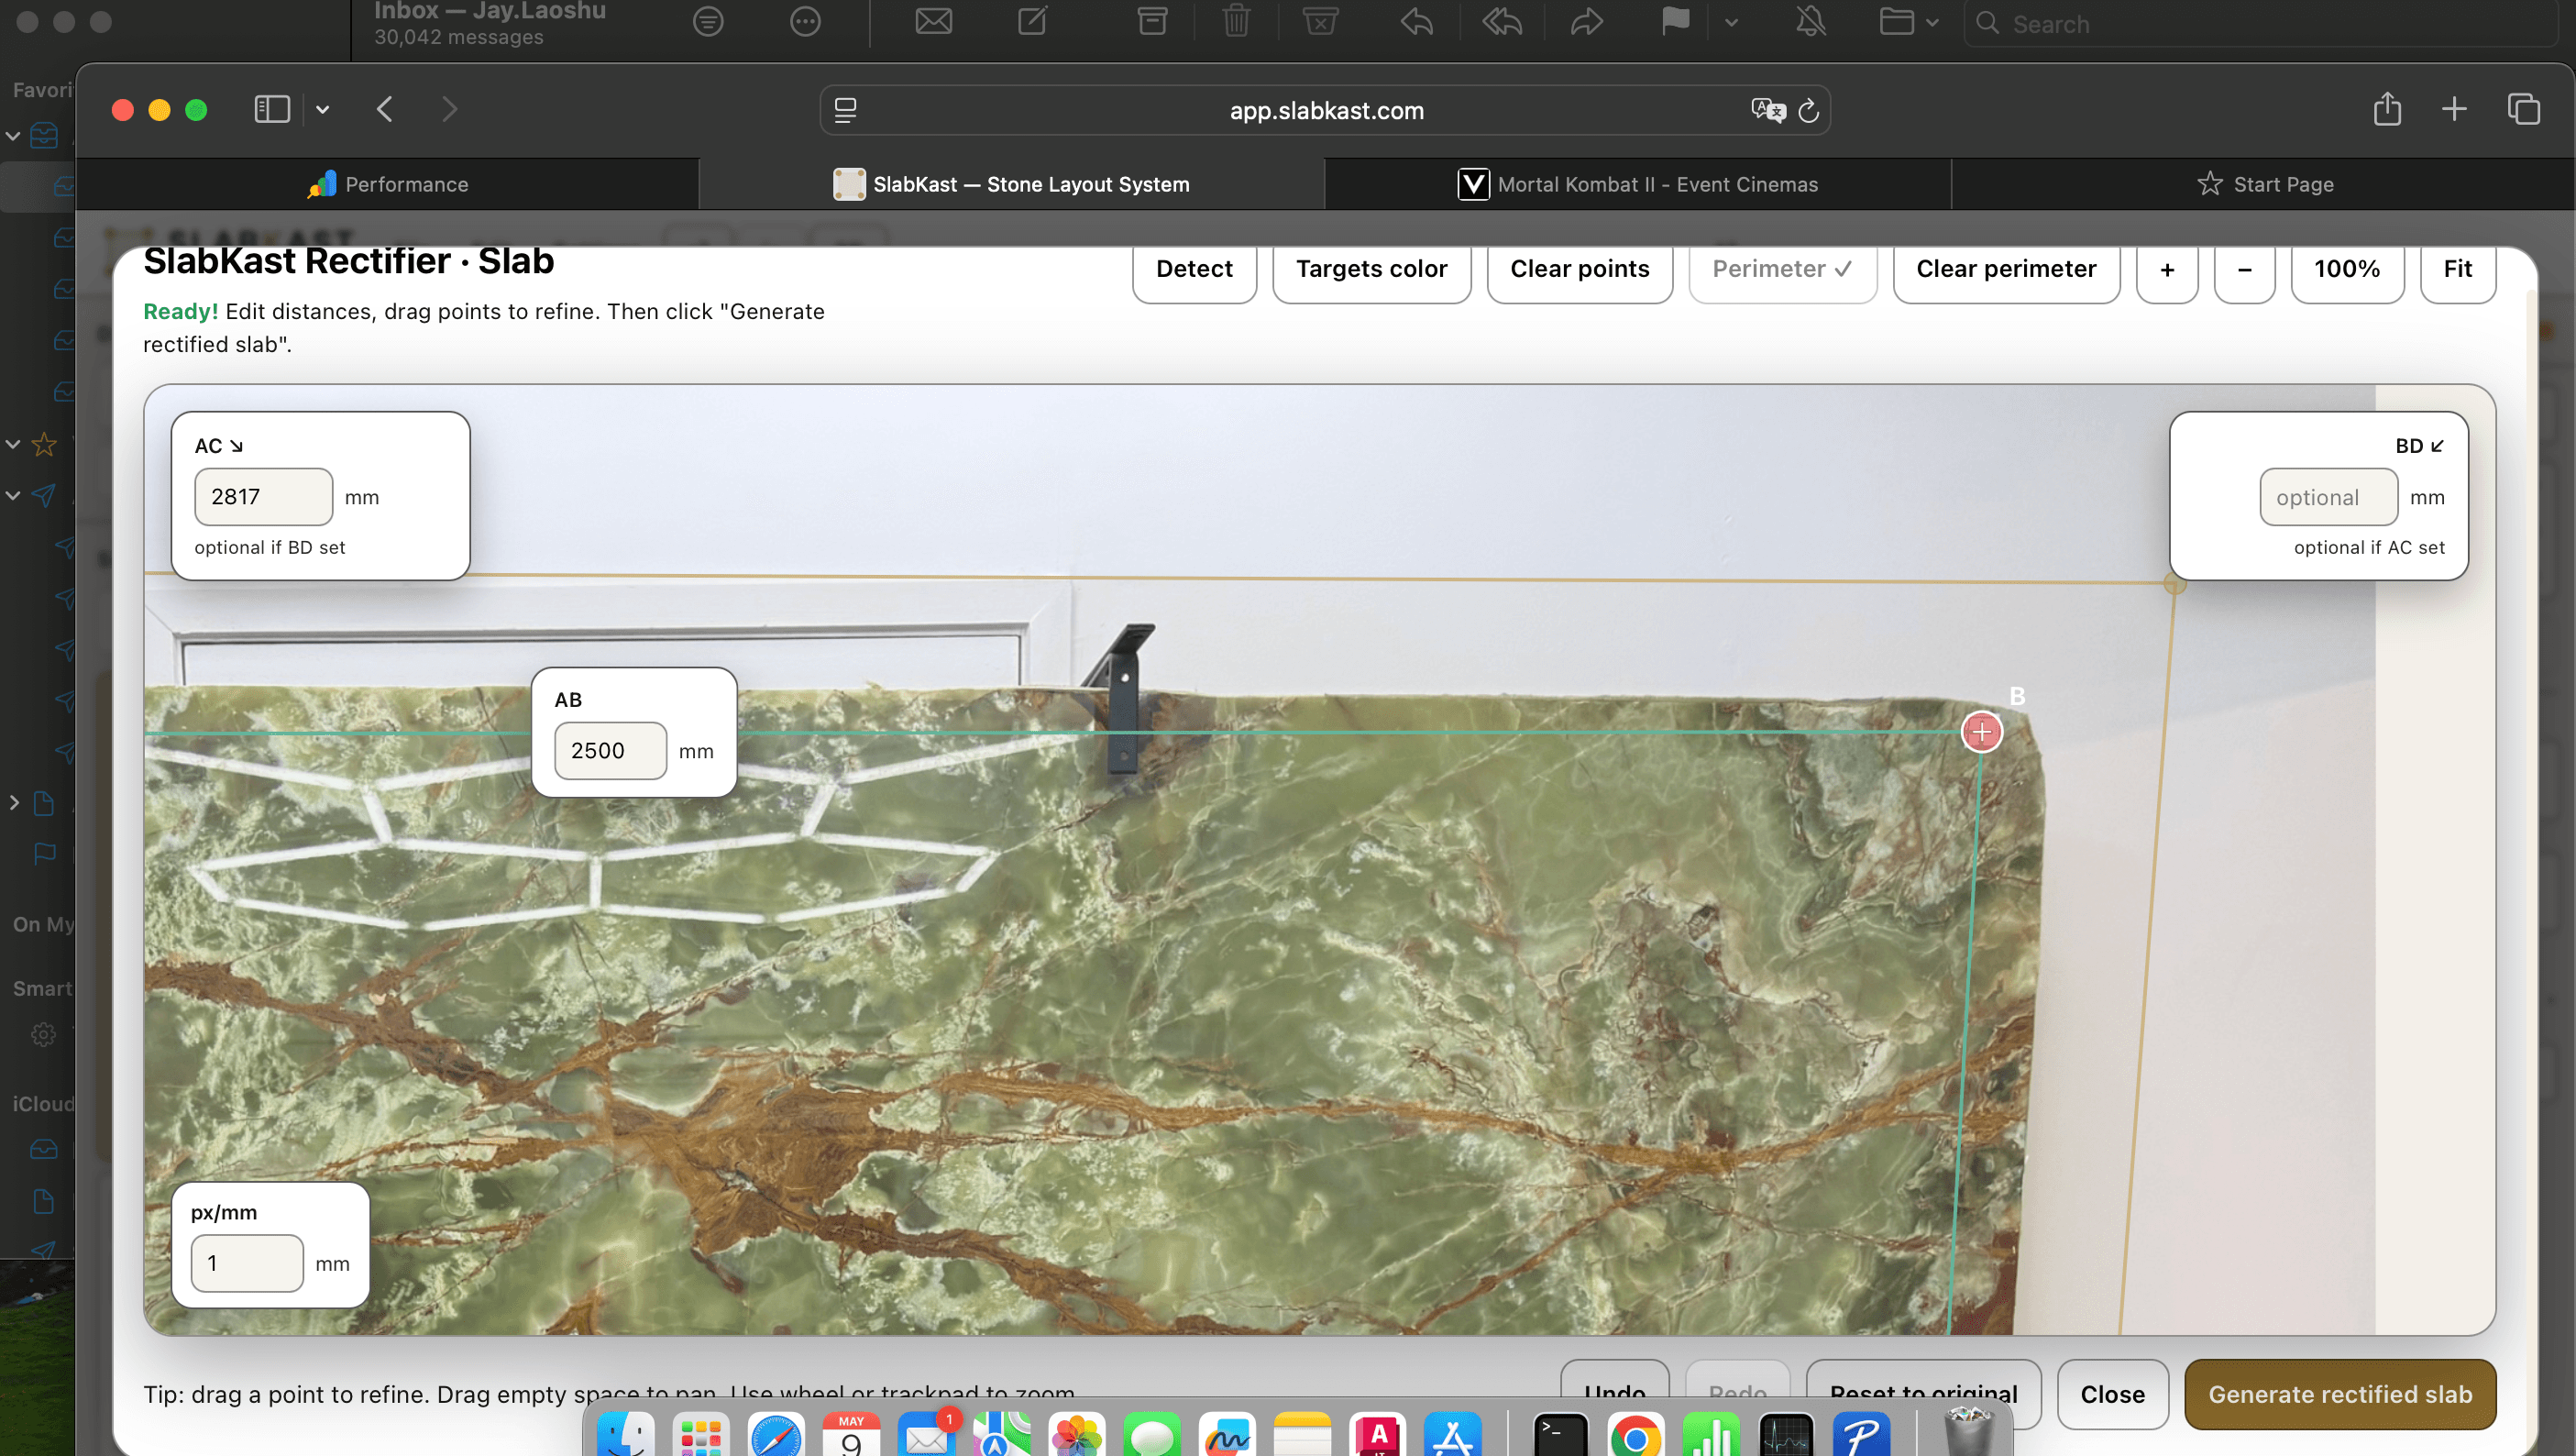Click the Mail Search field

click(2262, 24)
